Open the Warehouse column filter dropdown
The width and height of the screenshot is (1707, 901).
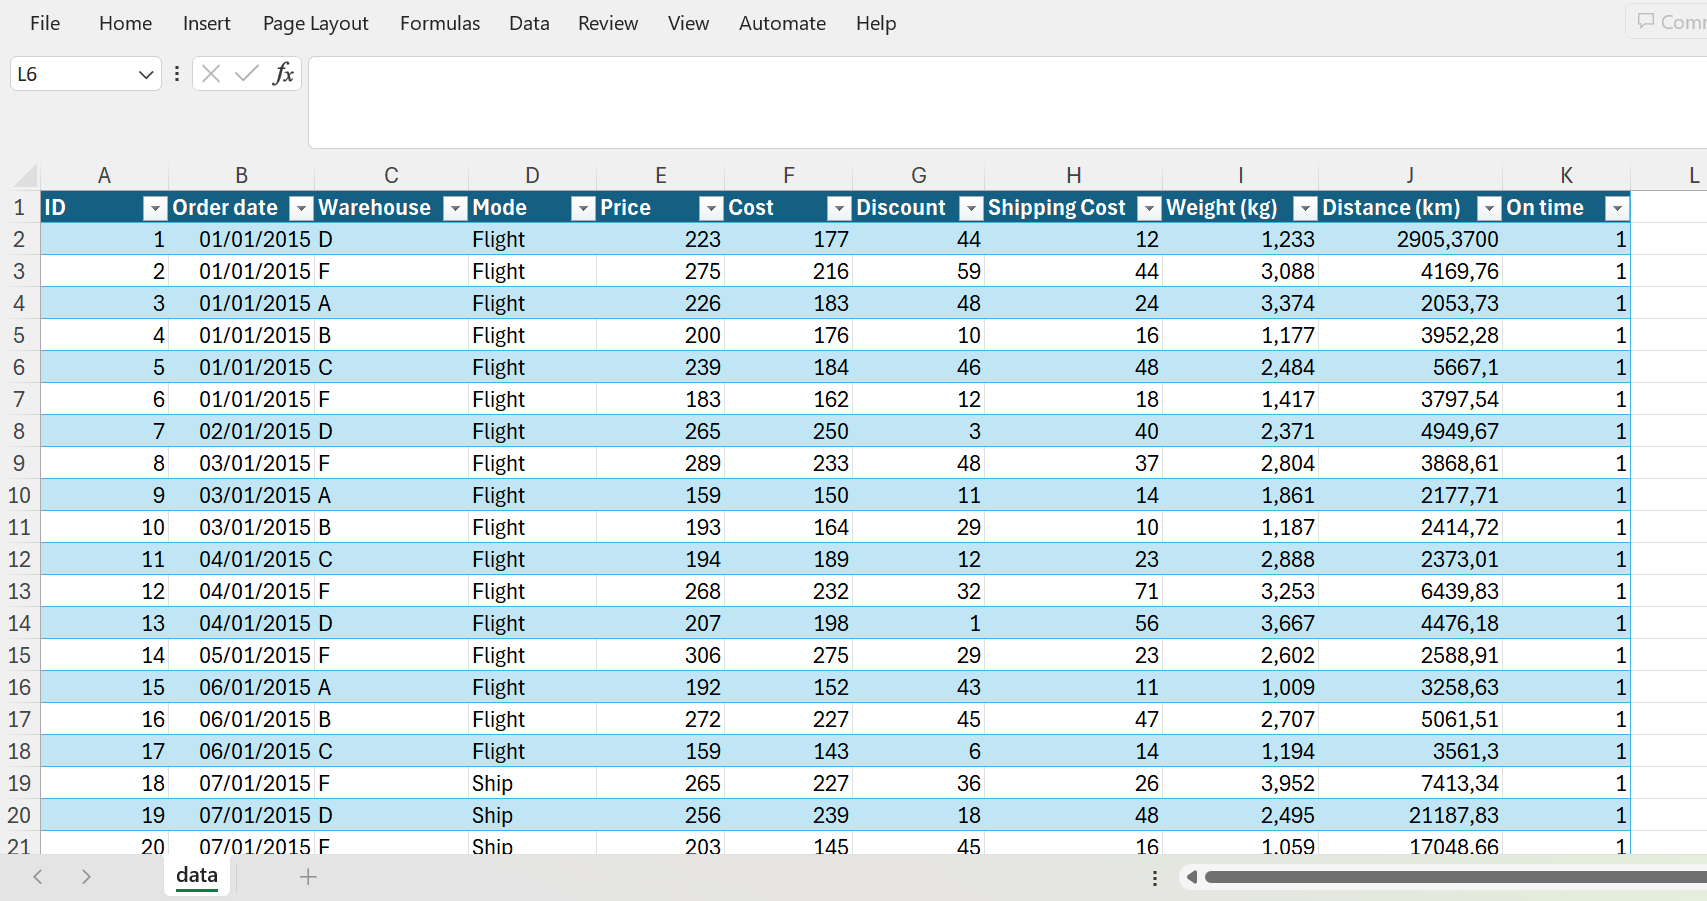point(455,208)
